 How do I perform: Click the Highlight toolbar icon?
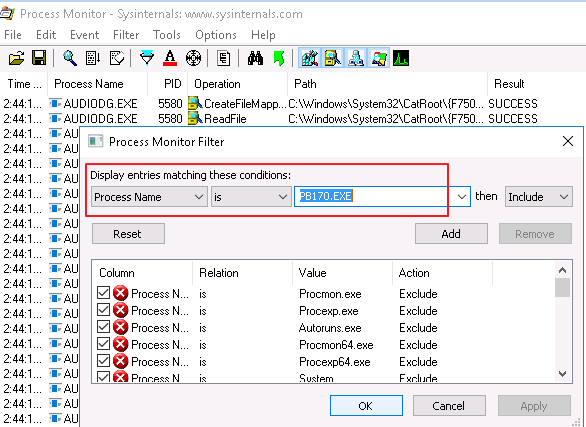coord(170,58)
